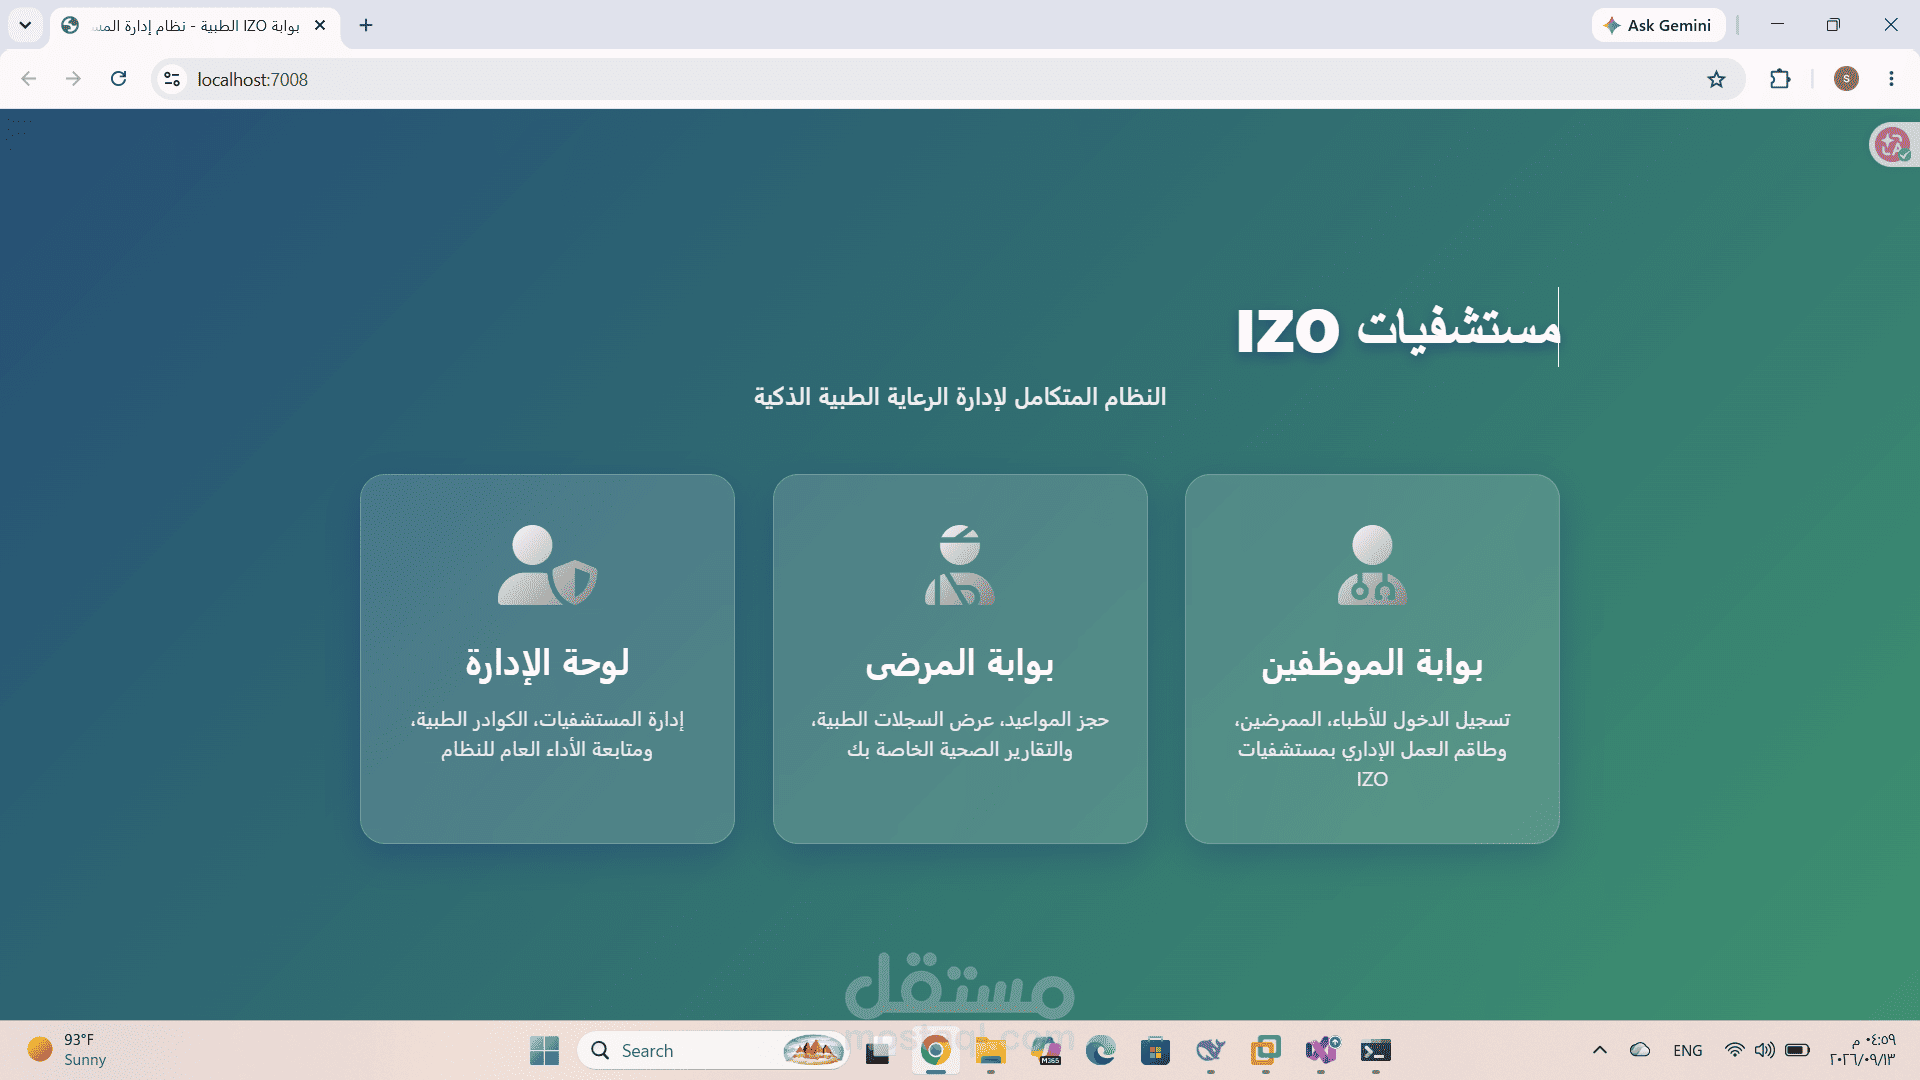Open Chrome's three-dot menu

pyautogui.click(x=1891, y=79)
